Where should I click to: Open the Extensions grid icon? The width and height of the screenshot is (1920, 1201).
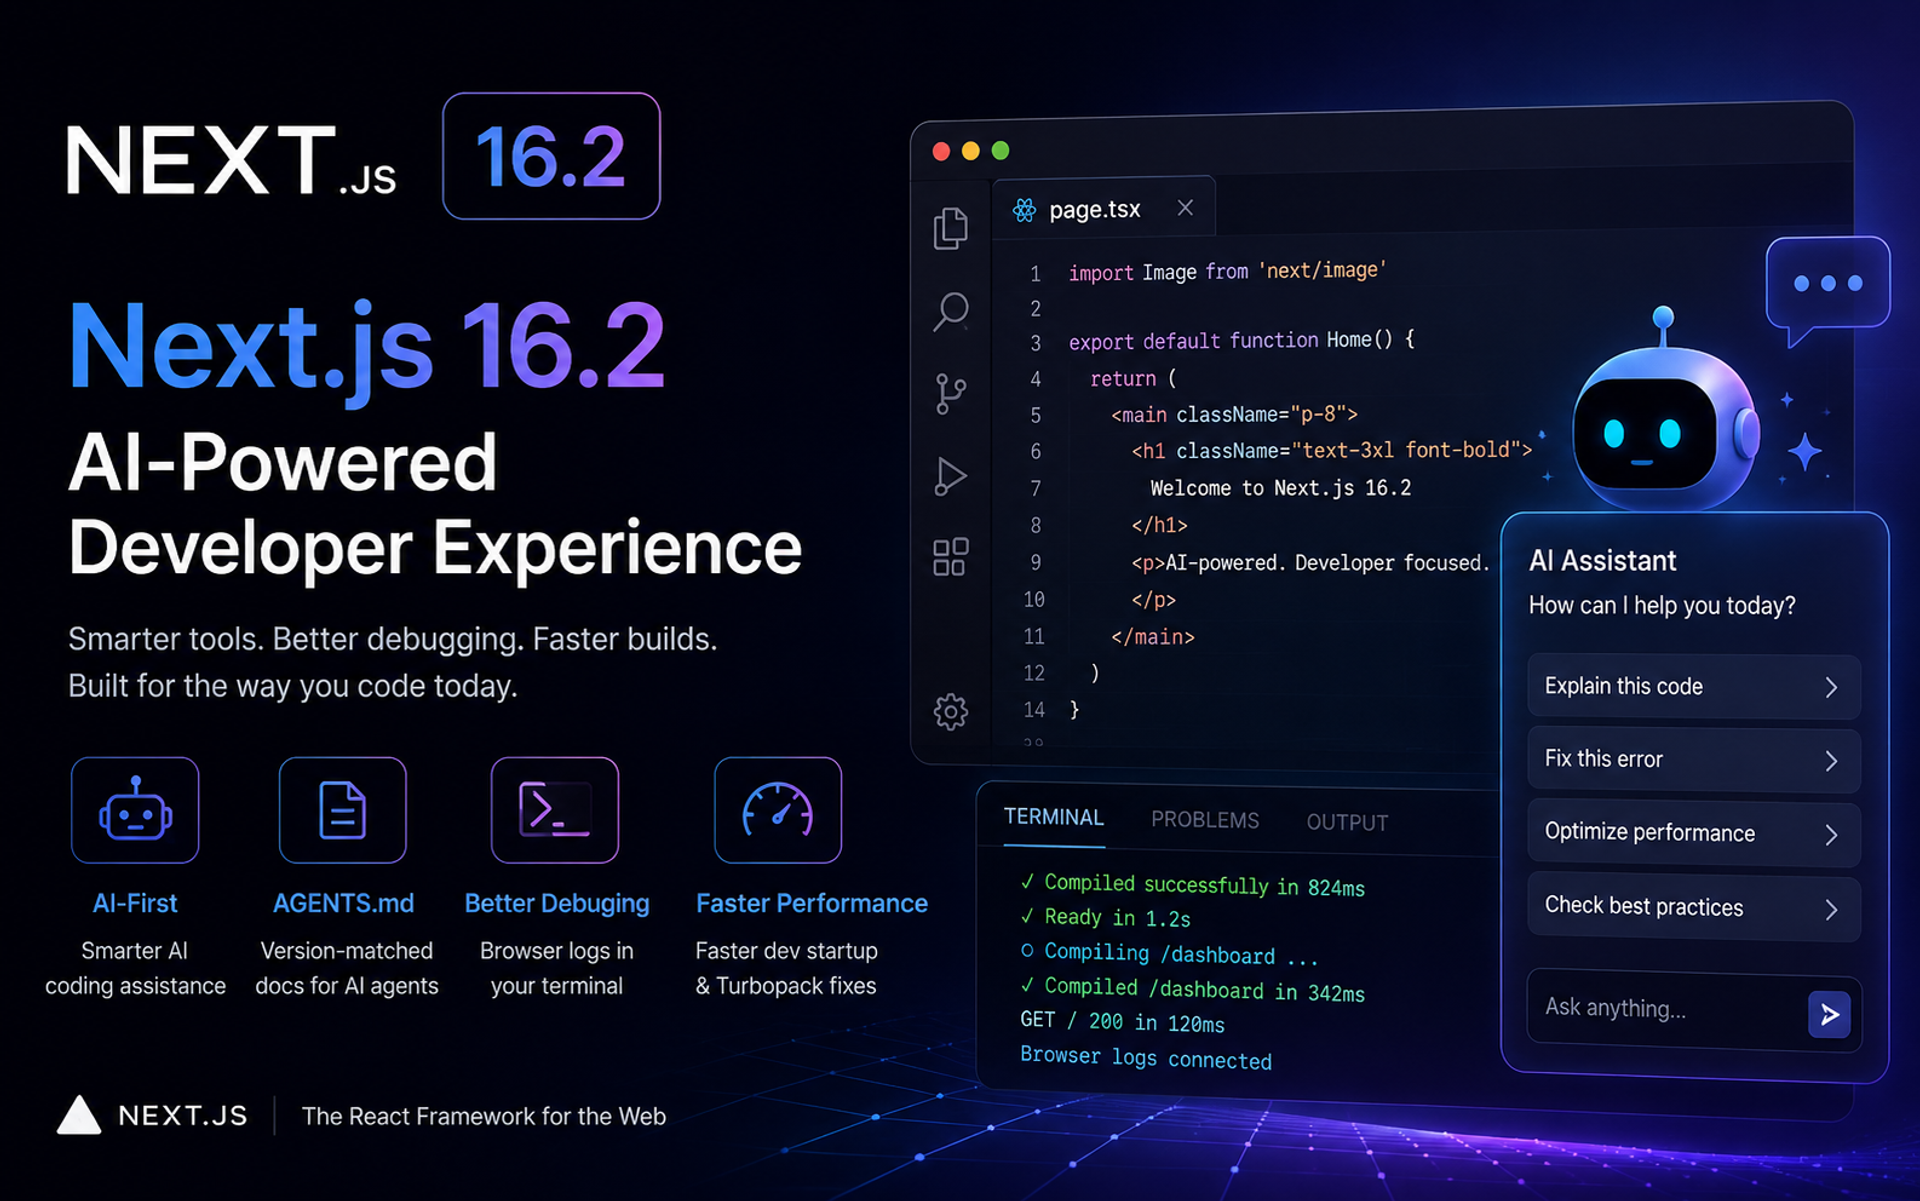pos(950,557)
